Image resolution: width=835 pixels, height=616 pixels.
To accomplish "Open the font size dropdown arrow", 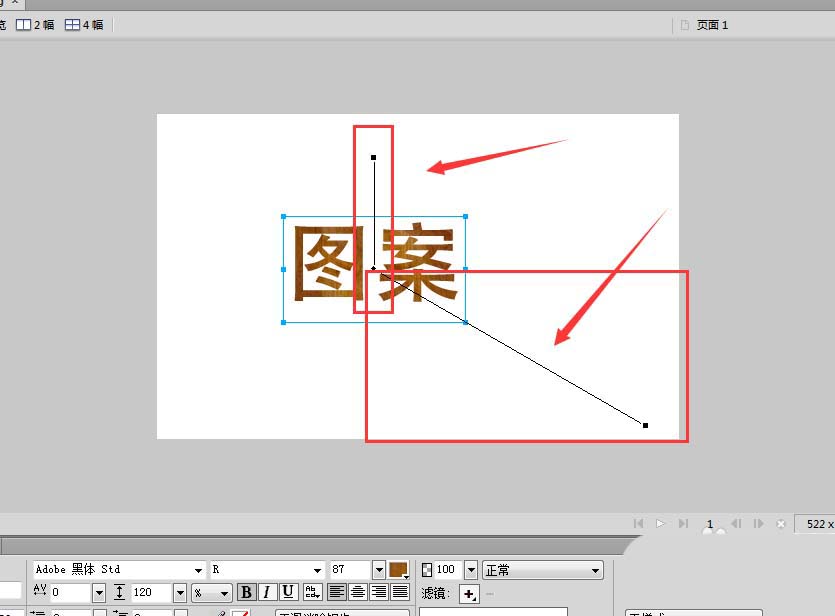I will [379, 570].
